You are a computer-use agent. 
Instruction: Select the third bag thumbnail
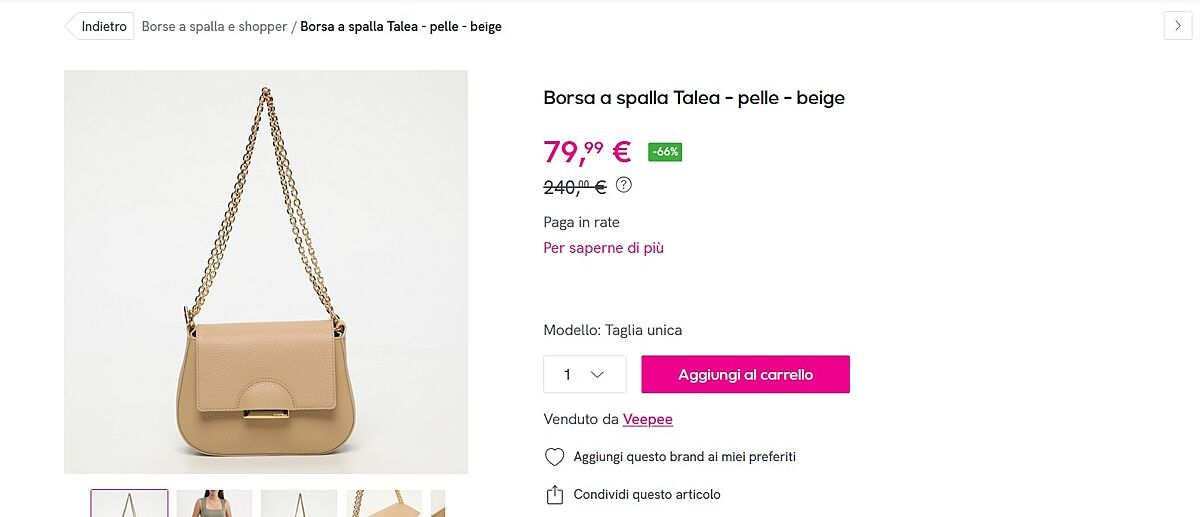299,503
